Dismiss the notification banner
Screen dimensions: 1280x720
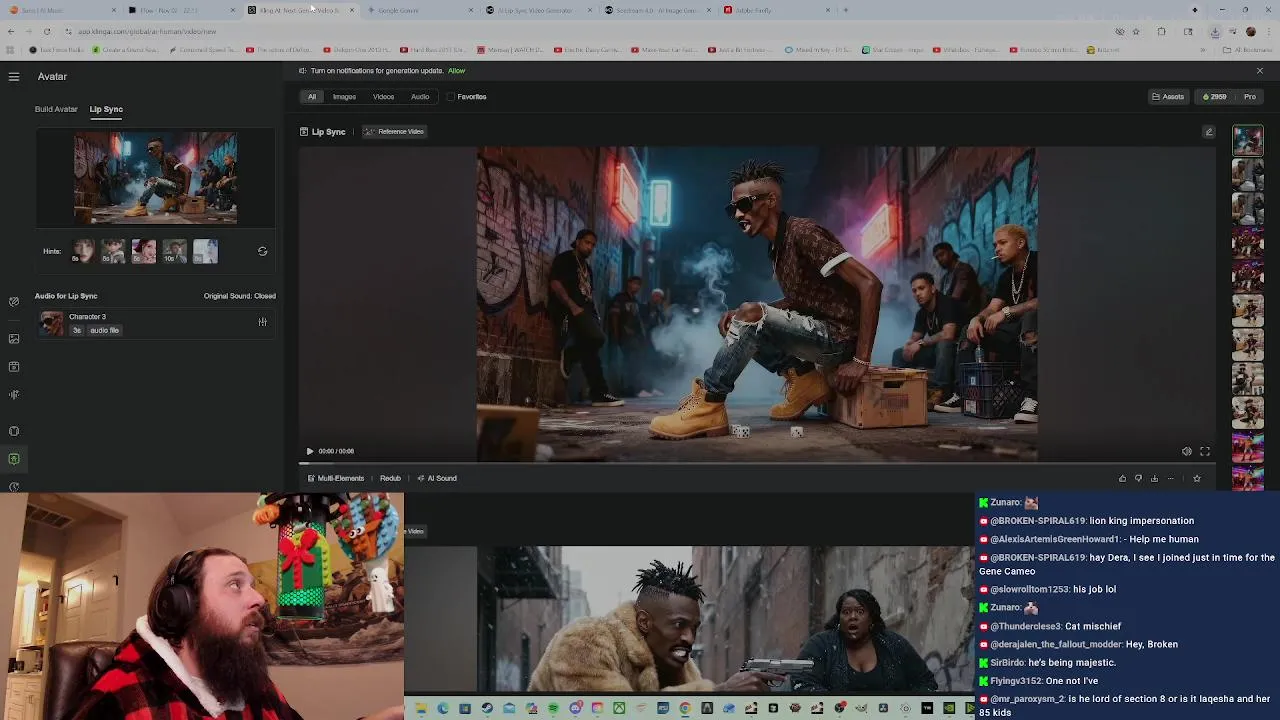[1259, 71]
